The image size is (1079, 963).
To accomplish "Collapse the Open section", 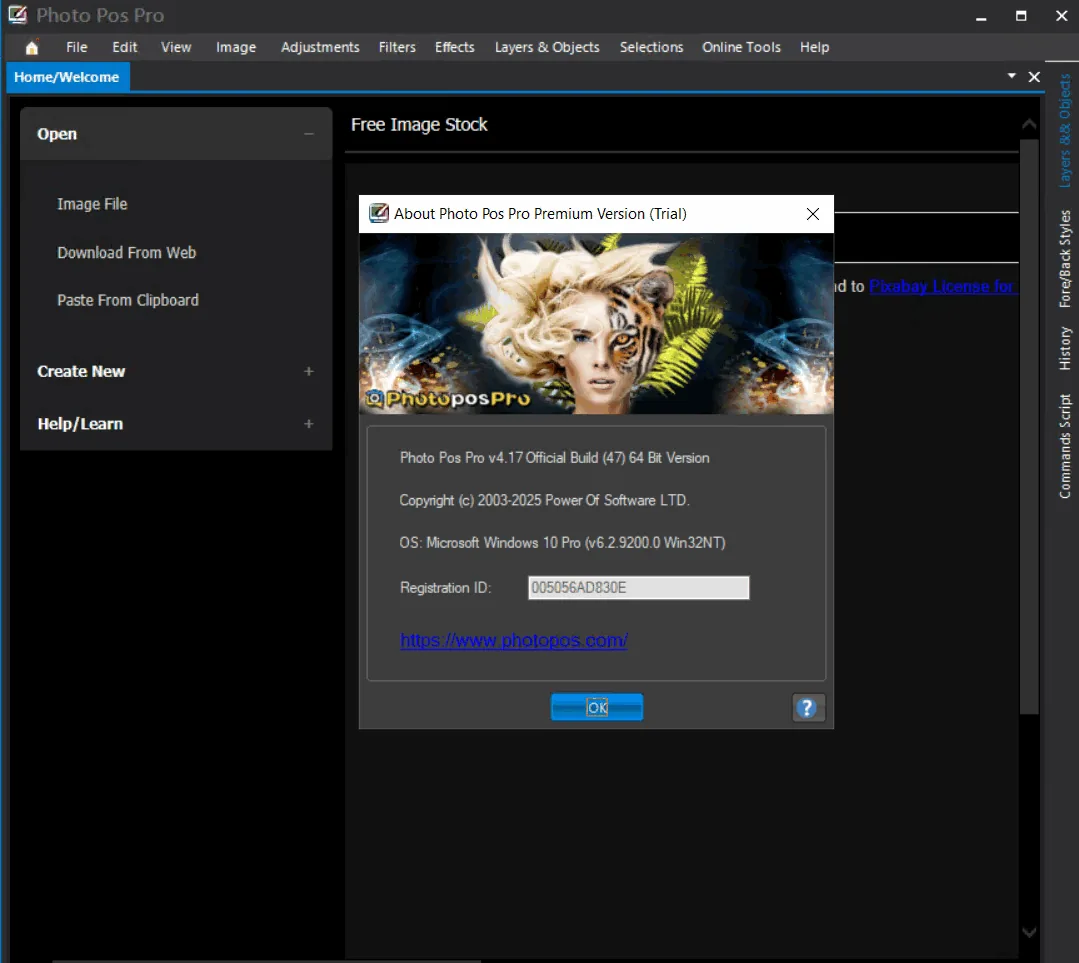I will tap(309, 134).
